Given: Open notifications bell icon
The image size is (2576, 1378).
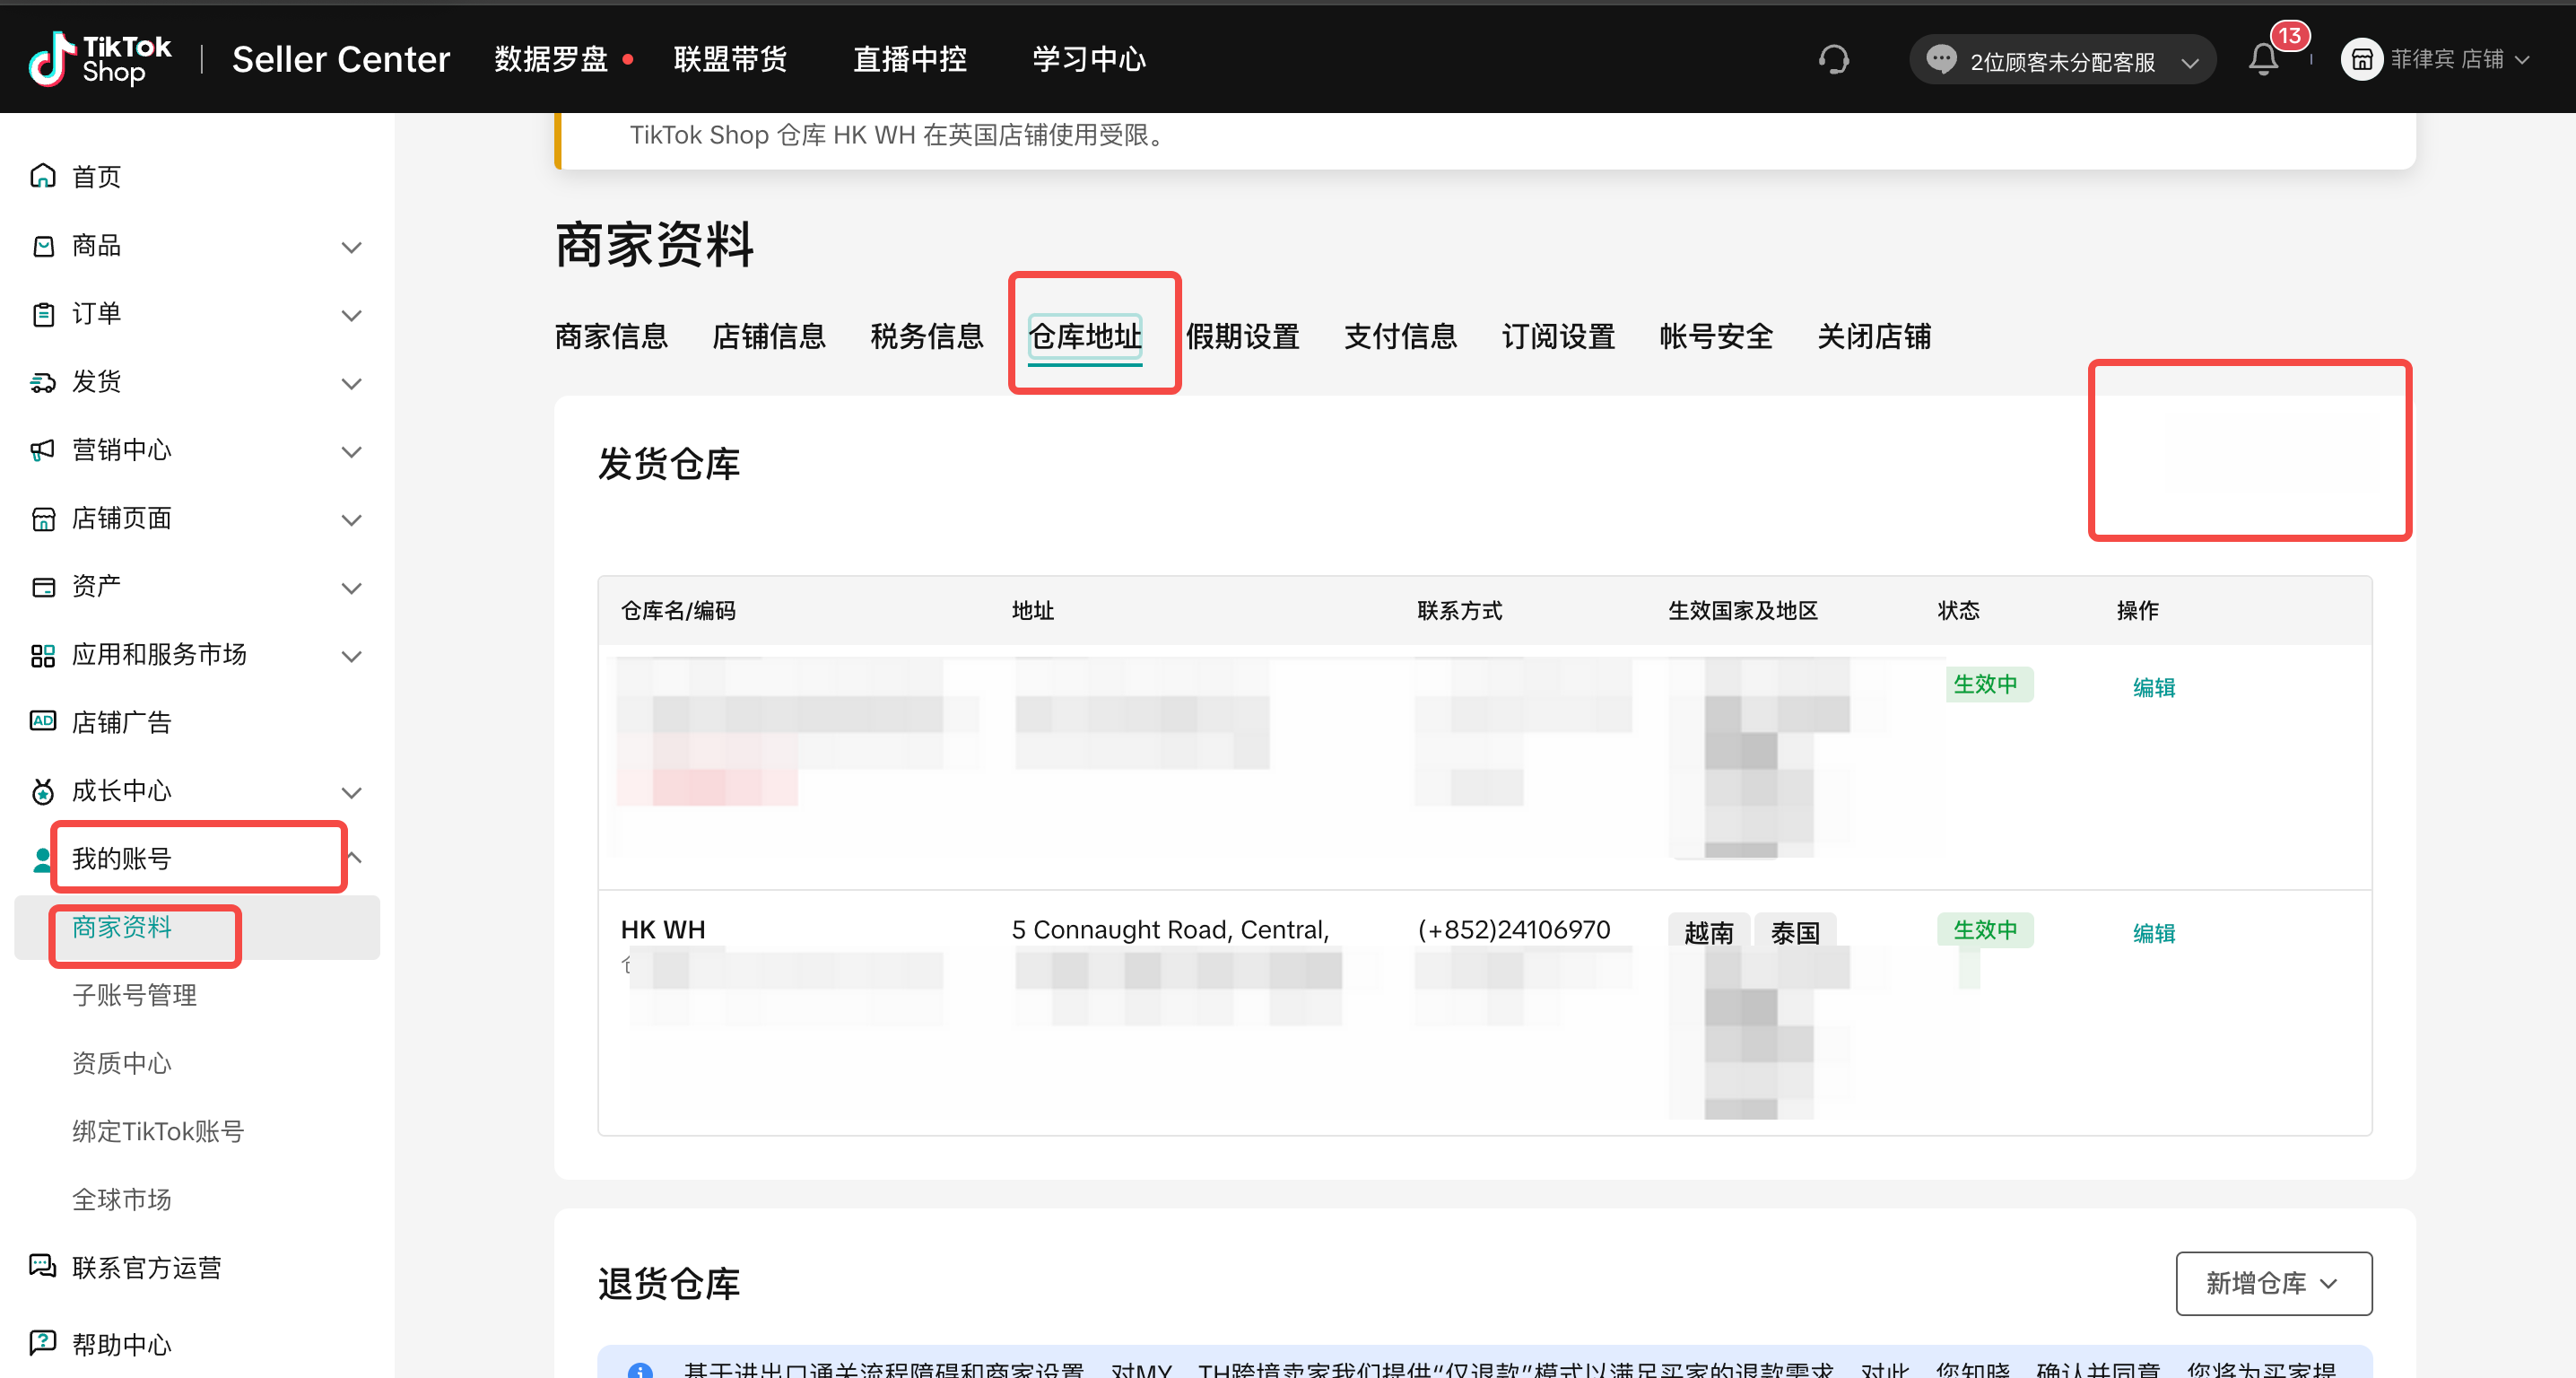Looking at the screenshot, I should coord(2264,60).
